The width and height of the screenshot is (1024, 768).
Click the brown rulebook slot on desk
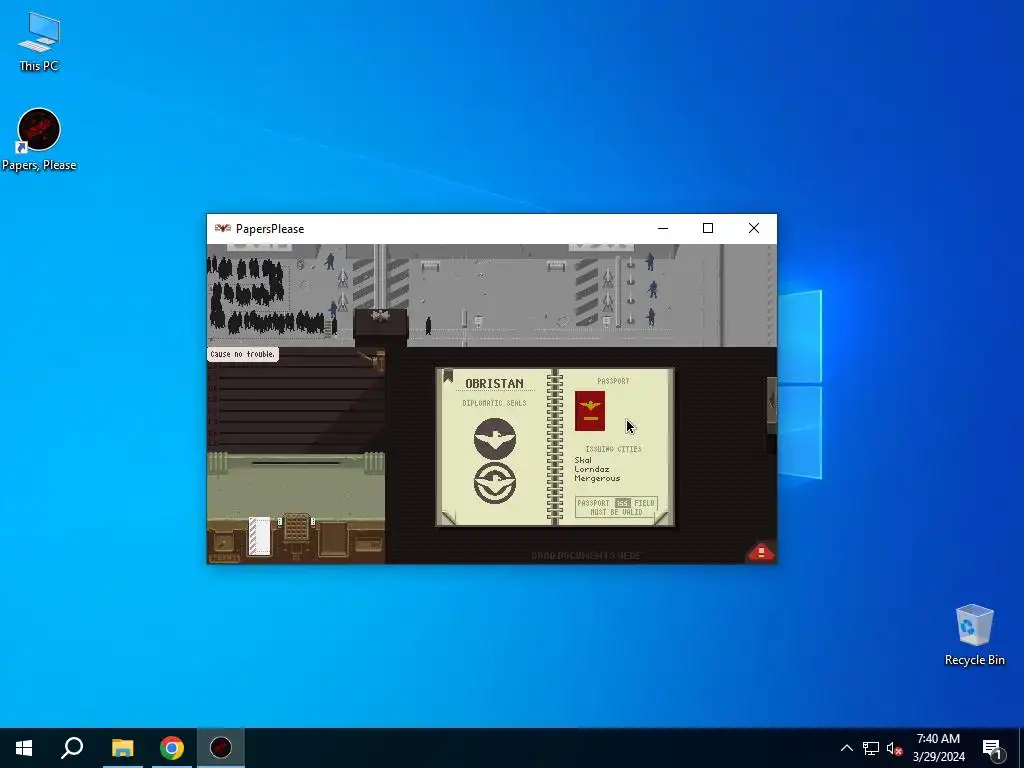click(x=333, y=539)
